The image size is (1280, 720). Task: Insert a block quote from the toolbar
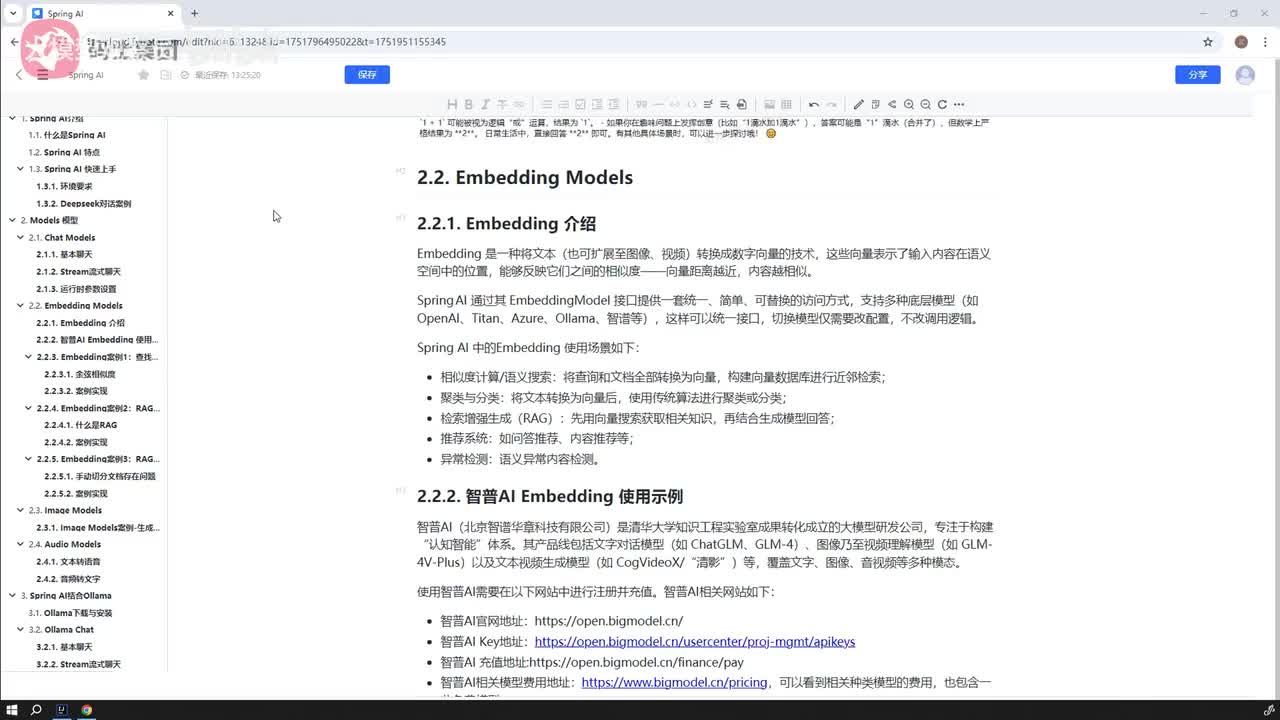click(642, 104)
